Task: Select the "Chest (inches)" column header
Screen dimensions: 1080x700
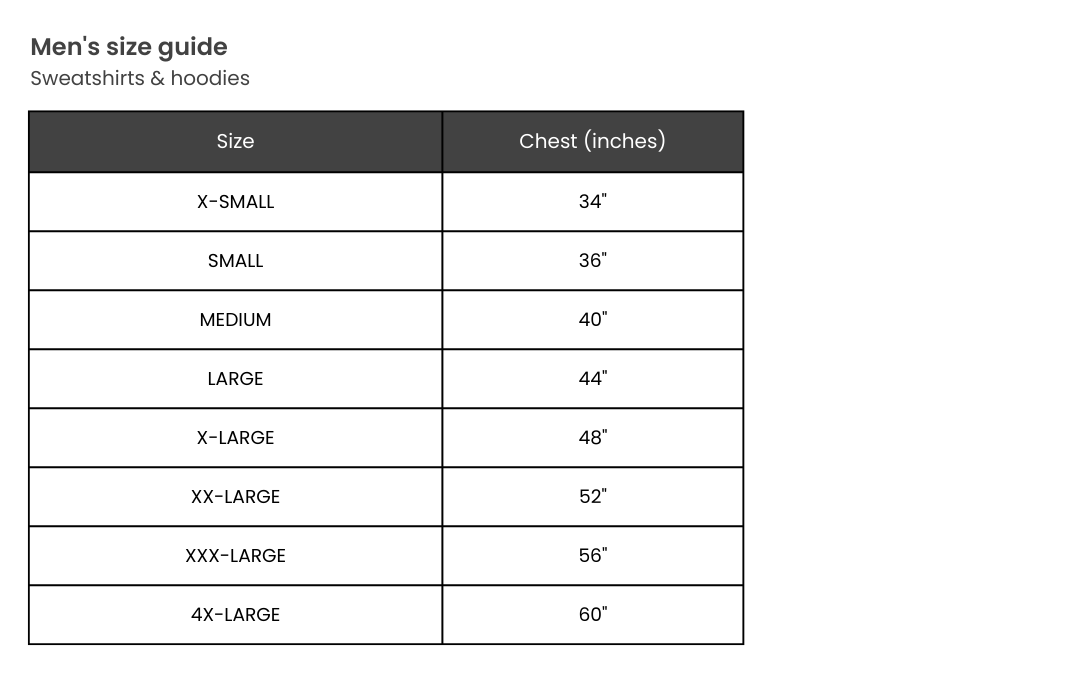Action: [x=592, y=142]
